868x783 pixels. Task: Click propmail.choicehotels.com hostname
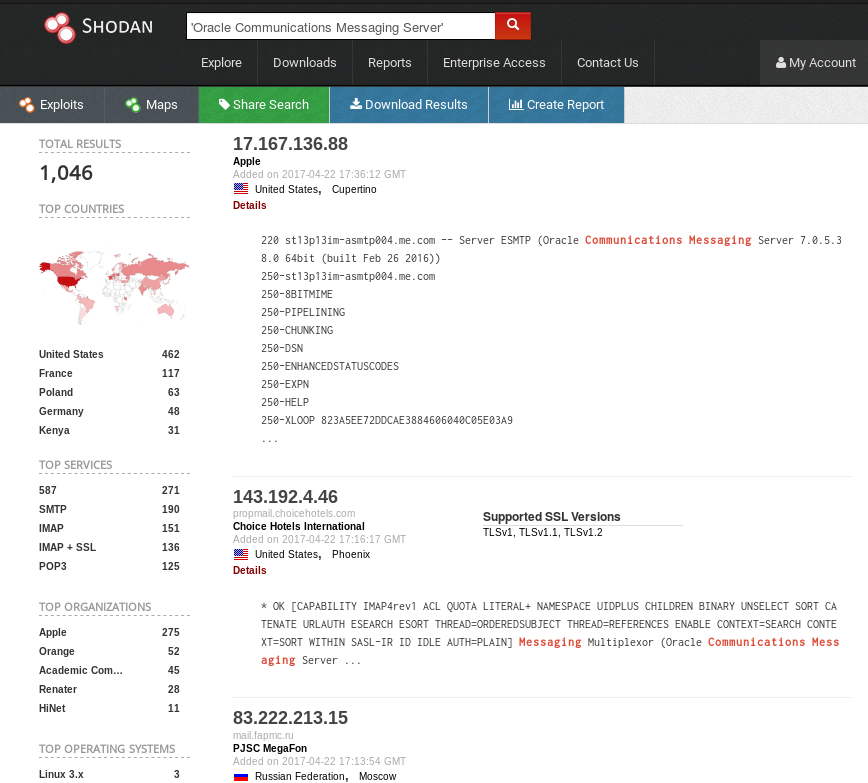click(x=294, y=513)
